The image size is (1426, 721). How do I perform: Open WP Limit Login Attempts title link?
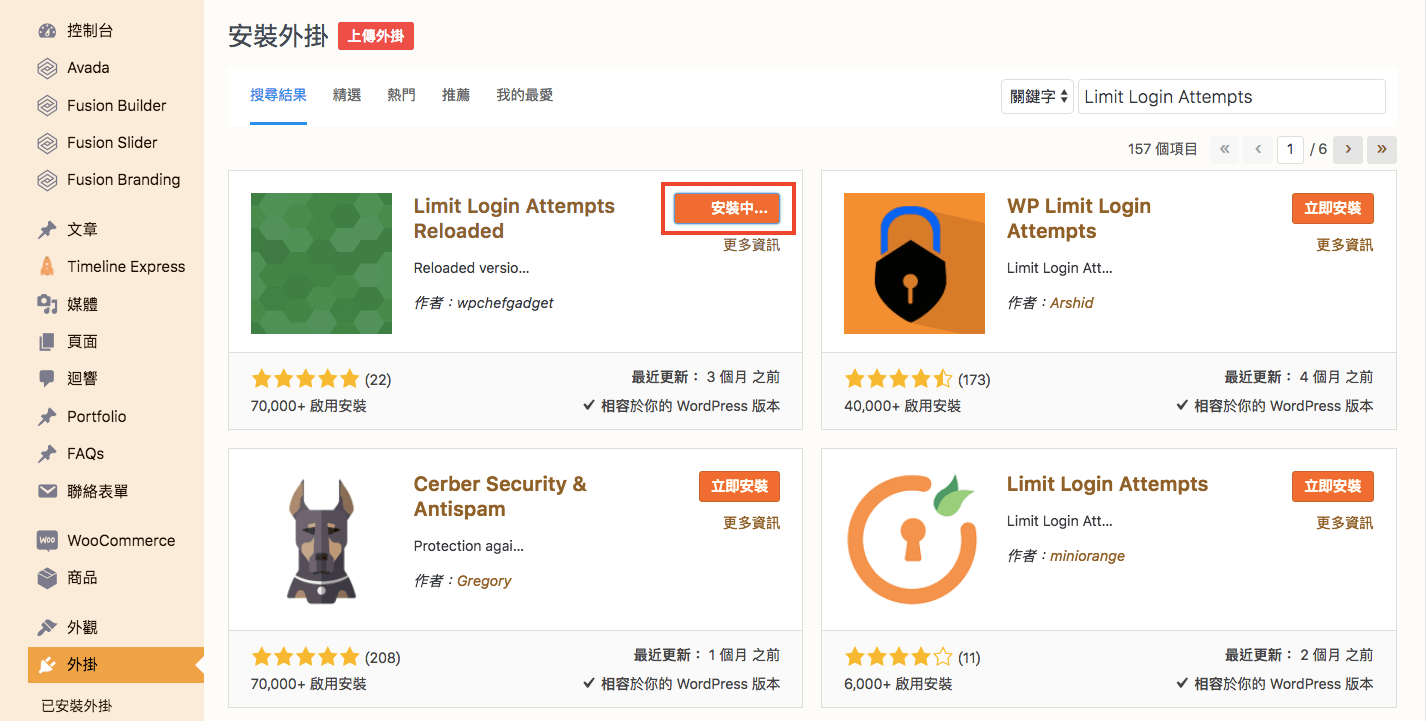coord(1079,218)
